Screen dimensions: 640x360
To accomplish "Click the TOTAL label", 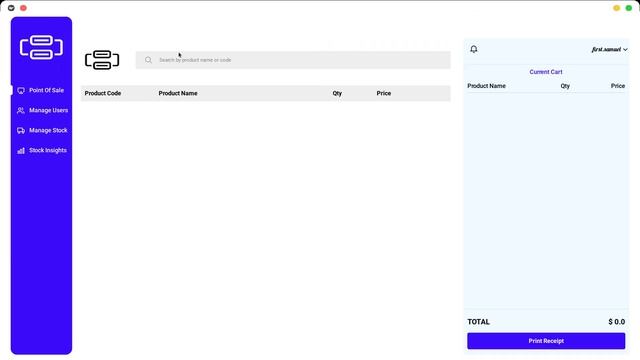I will point(478,322).
